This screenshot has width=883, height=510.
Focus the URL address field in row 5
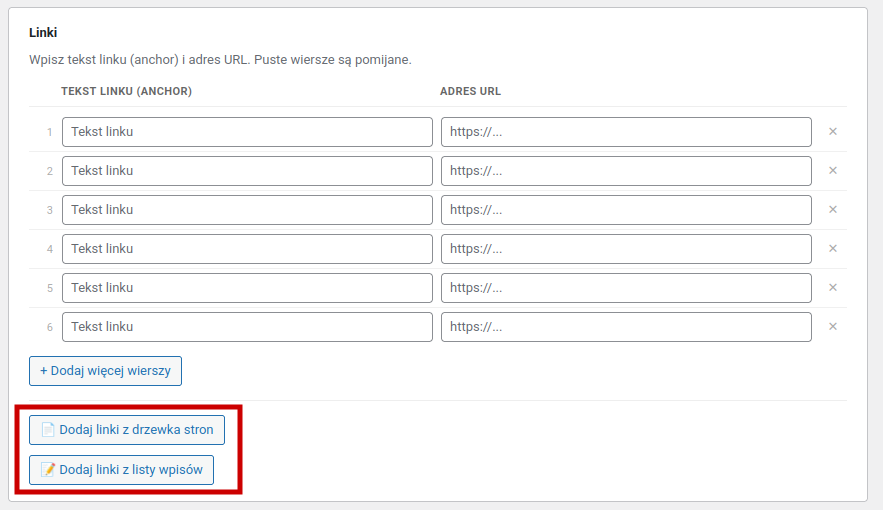click(x=626, y=288)
